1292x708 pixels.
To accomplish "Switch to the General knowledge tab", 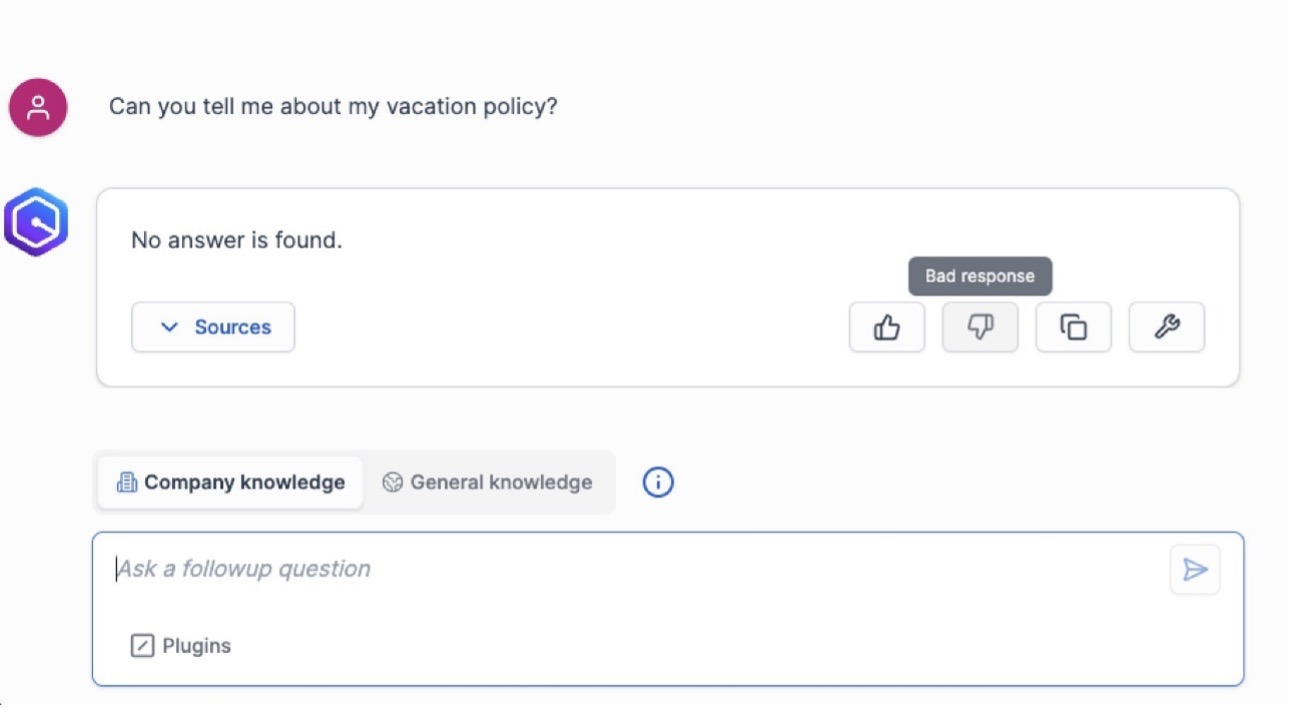I will [x=487, y=483].
